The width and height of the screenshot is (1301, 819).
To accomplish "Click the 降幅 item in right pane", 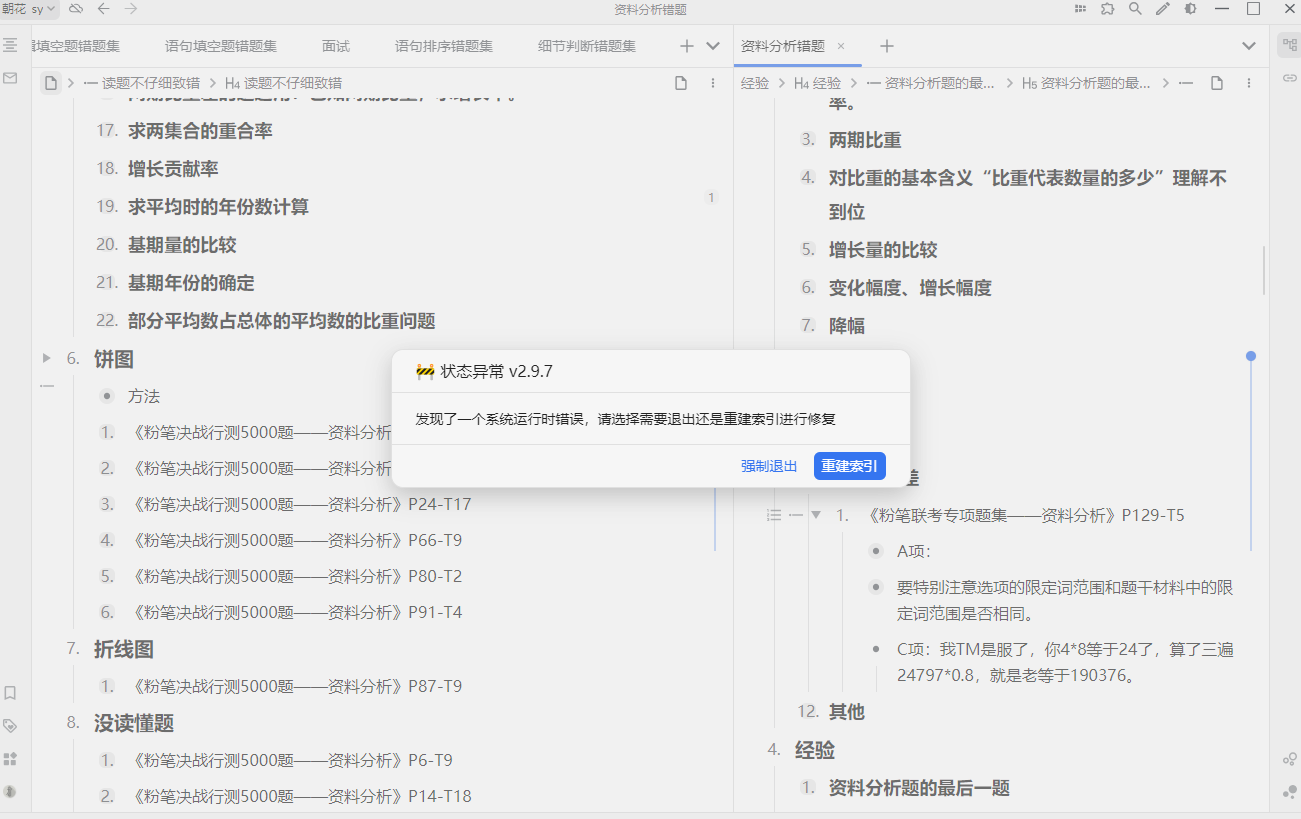I will click(847, 326).
